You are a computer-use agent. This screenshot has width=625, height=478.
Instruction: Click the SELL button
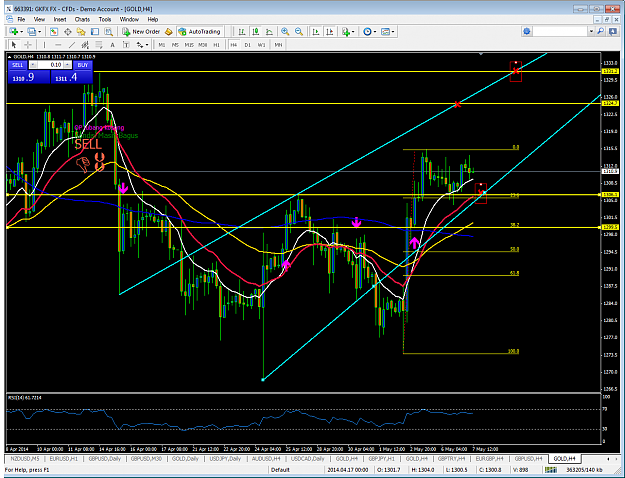(18, 65)
